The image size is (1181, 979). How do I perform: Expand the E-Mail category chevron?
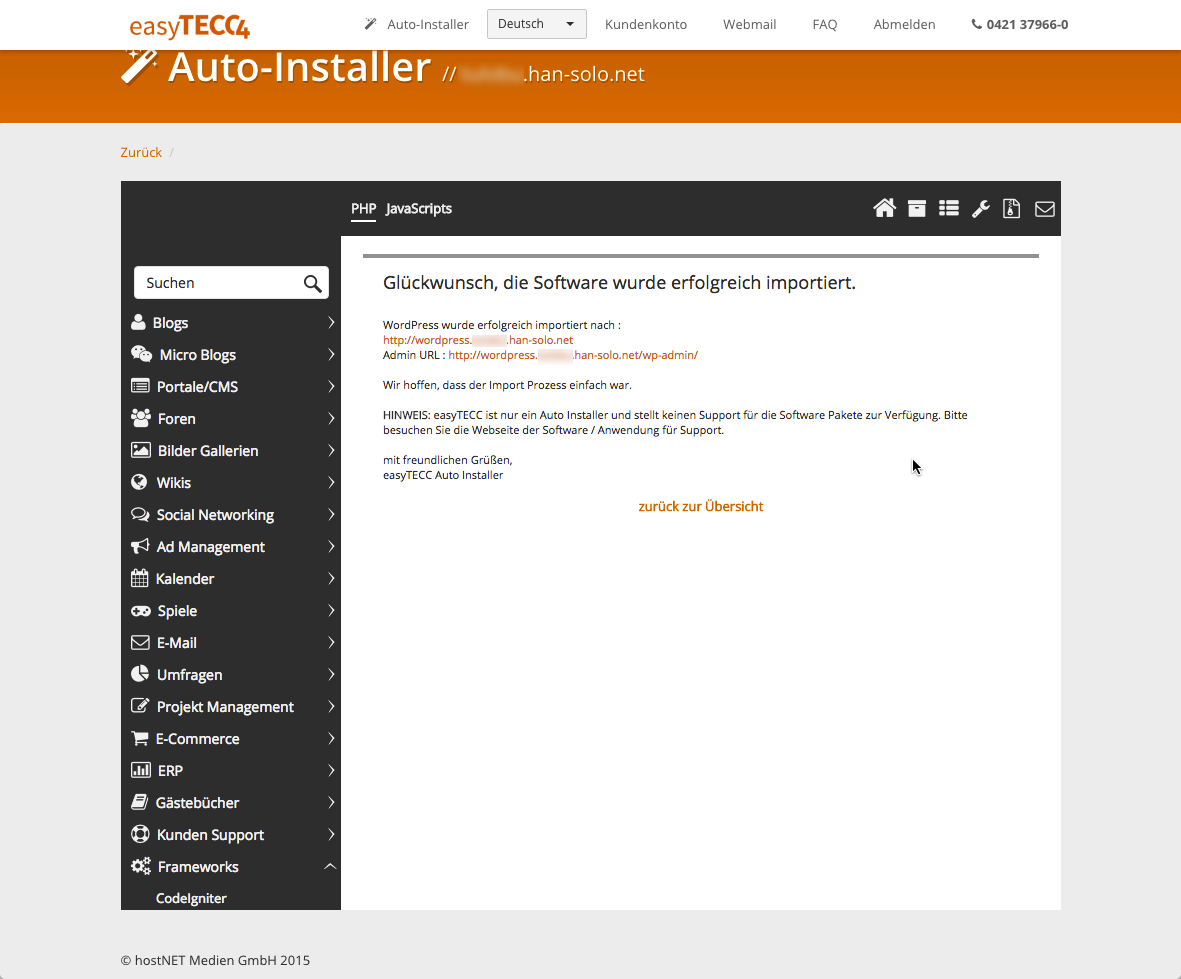pos(331,642)
